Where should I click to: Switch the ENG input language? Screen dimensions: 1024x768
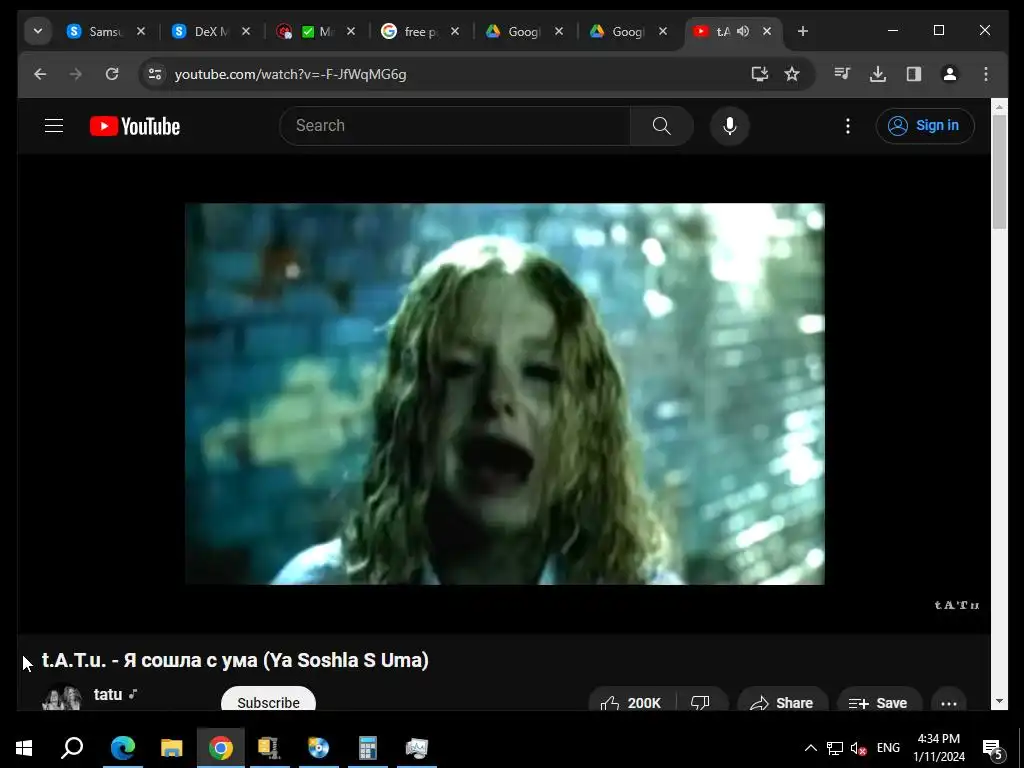click(x=888, y=748)
